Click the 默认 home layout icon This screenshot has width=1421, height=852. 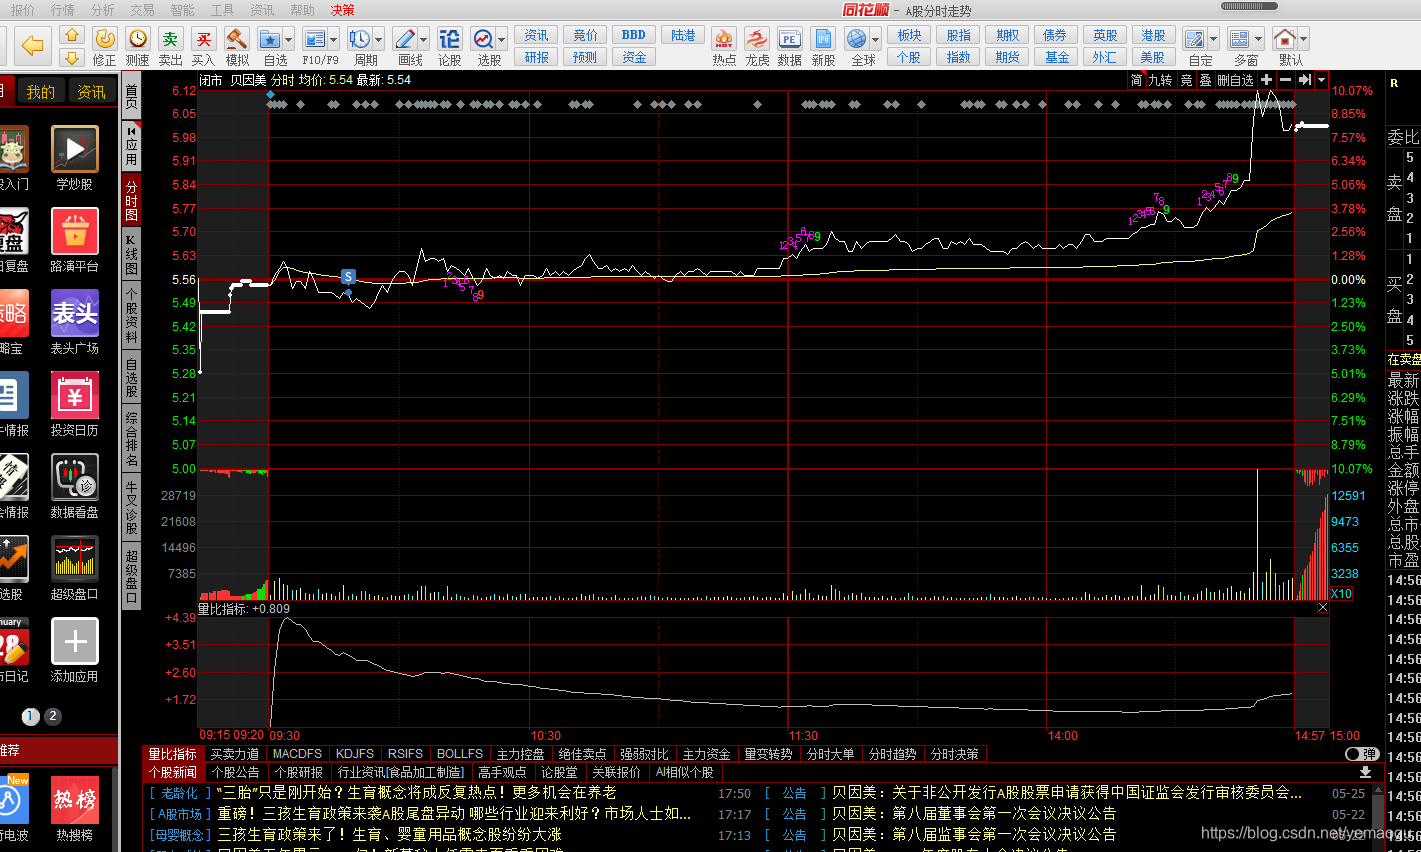[1284, 39]
